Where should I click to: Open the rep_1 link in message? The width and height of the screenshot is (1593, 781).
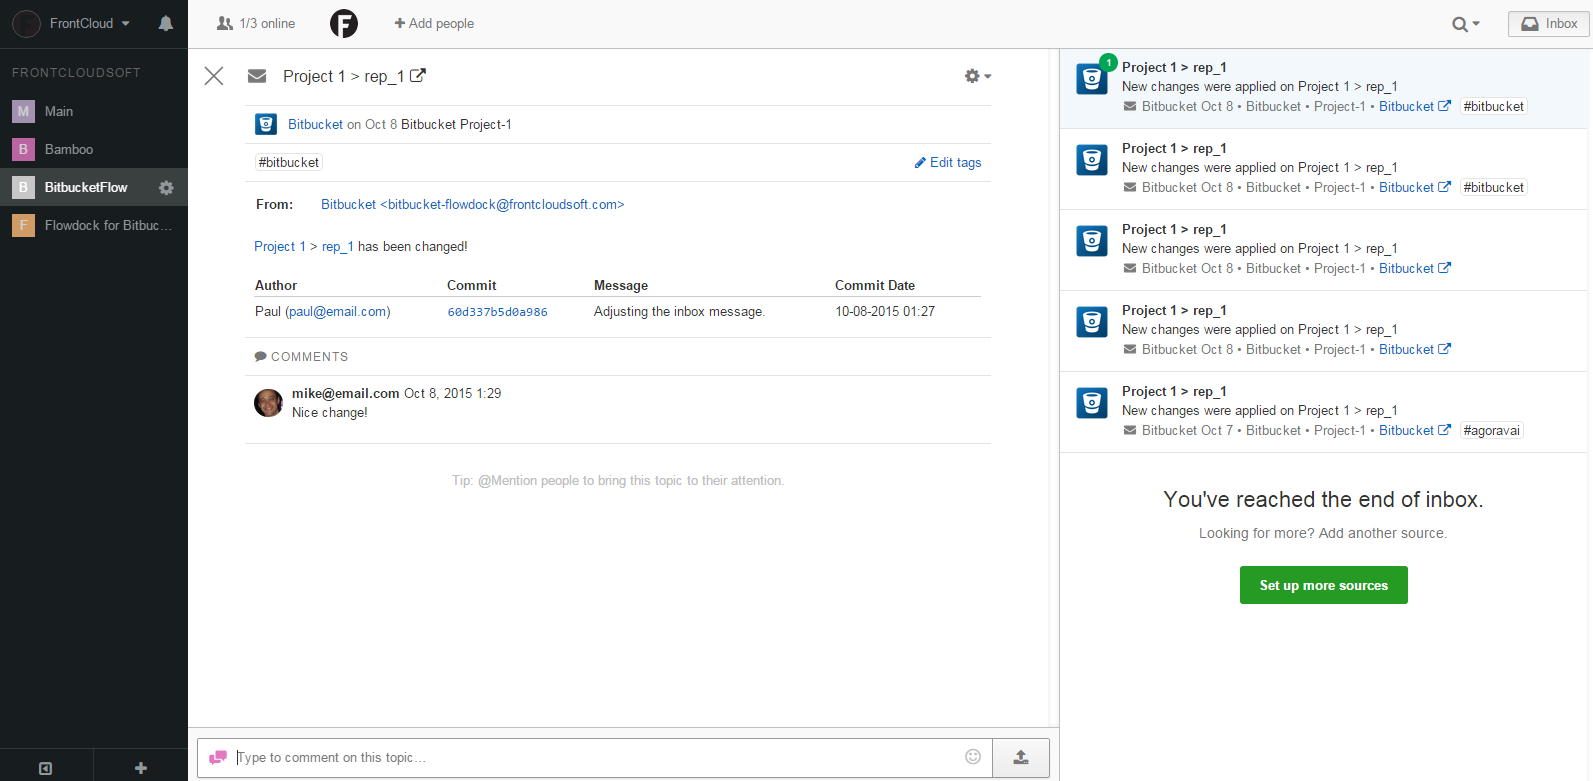point(338,246)
